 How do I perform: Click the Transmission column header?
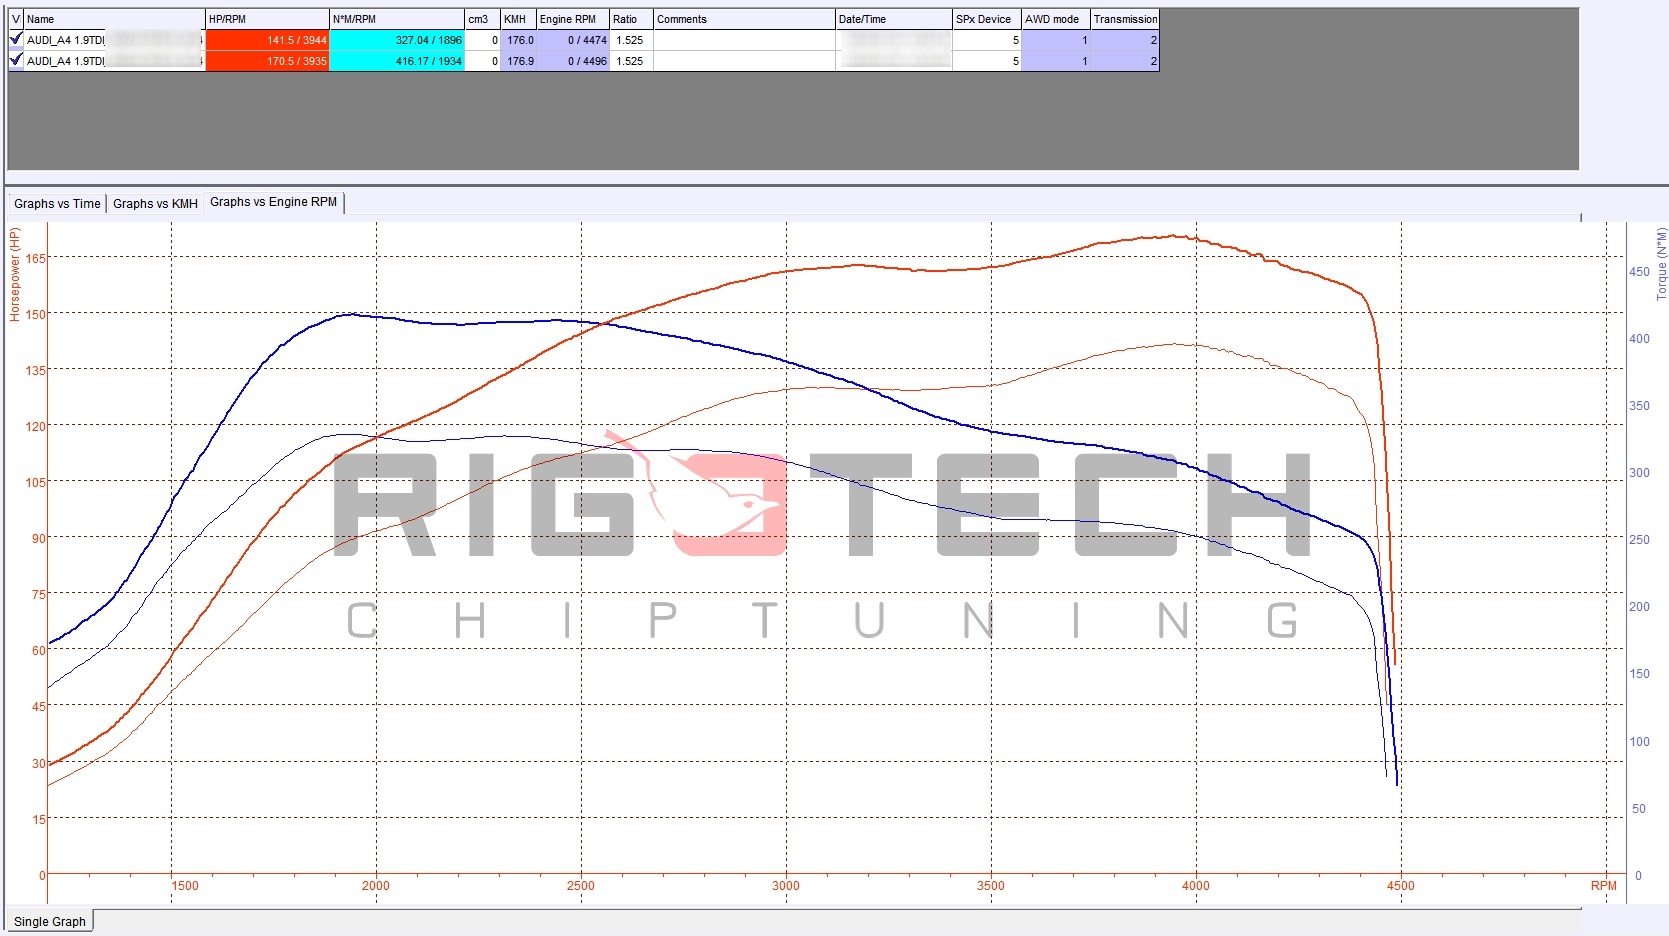(x=1125, y=19)
